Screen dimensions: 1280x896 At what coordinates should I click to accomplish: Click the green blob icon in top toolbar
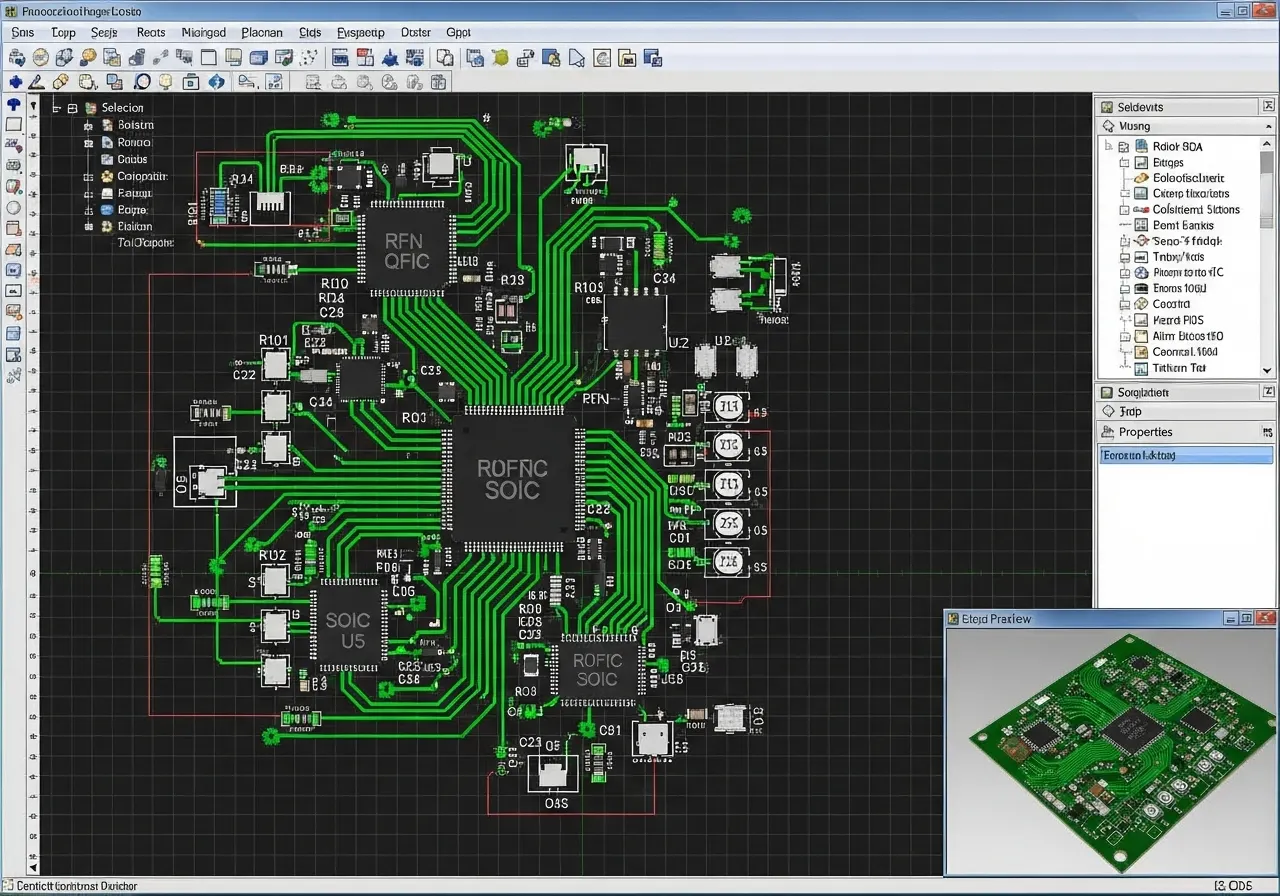coord(499,57)
